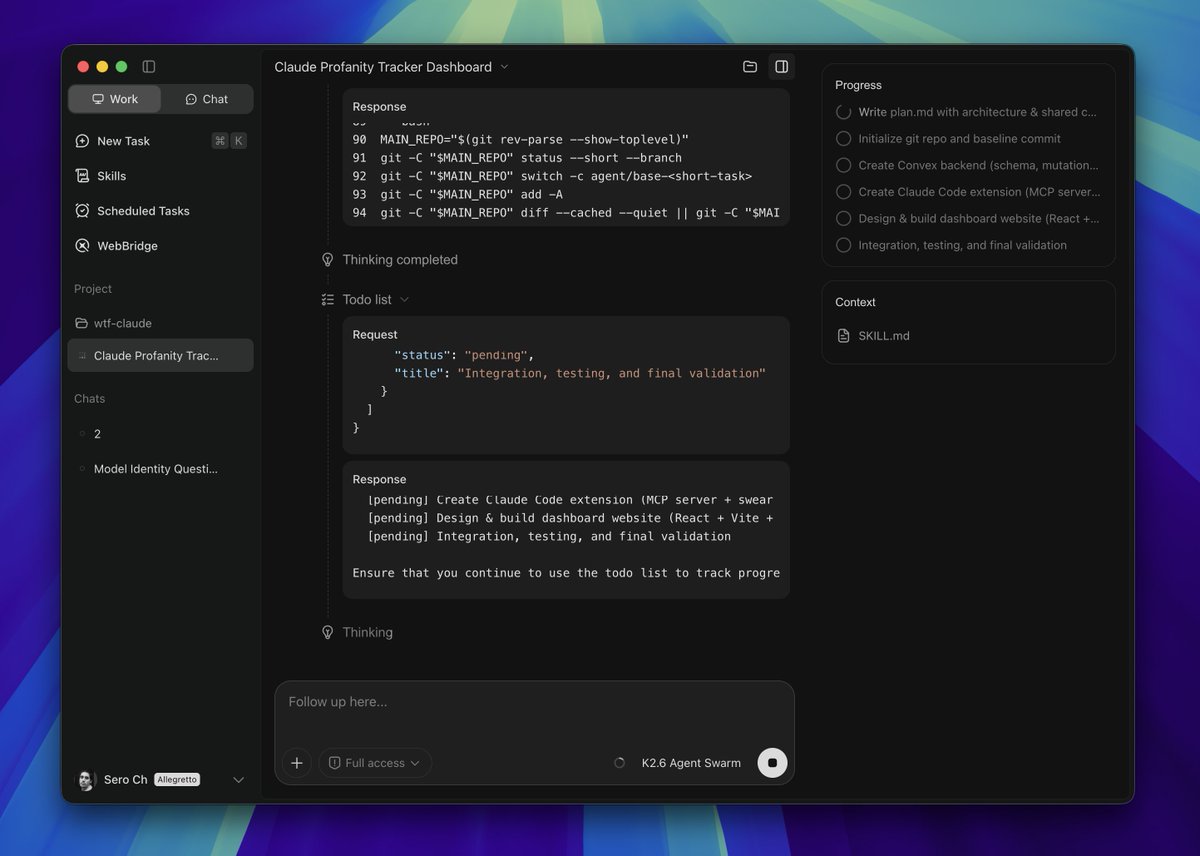Viewport: 1200px width, 856px height.
Task: Open the chat named 2
Action: point(160,434)
